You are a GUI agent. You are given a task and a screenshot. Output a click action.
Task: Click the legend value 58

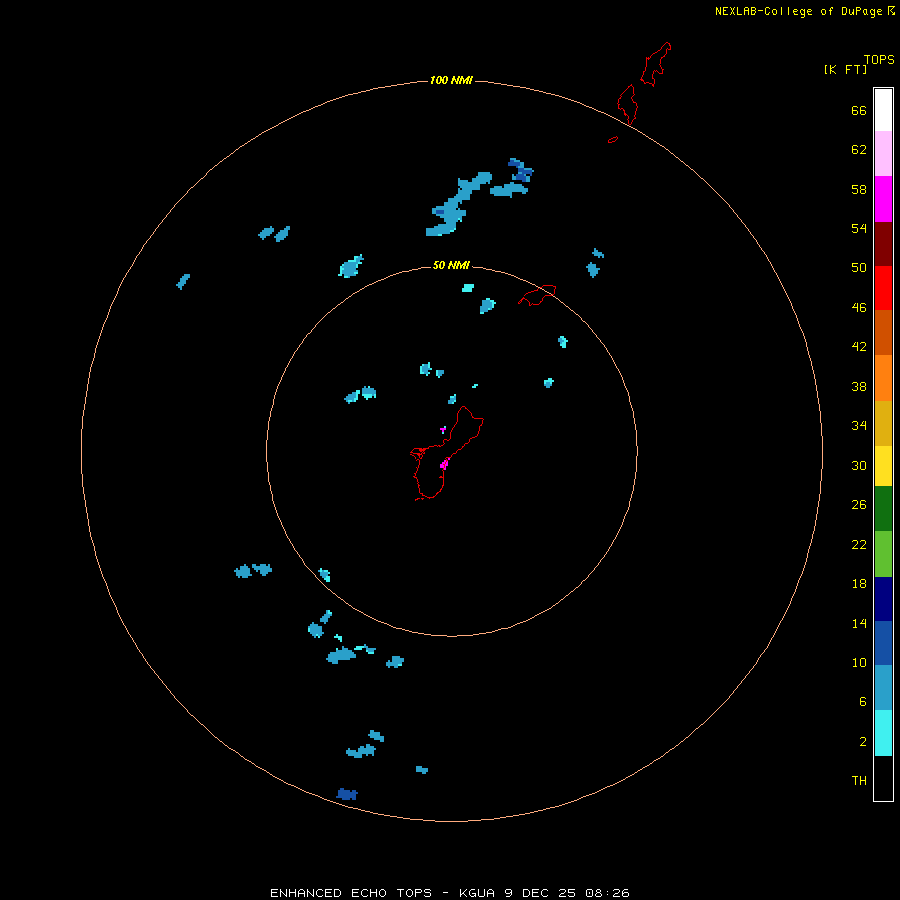click(x=859, y=189)
